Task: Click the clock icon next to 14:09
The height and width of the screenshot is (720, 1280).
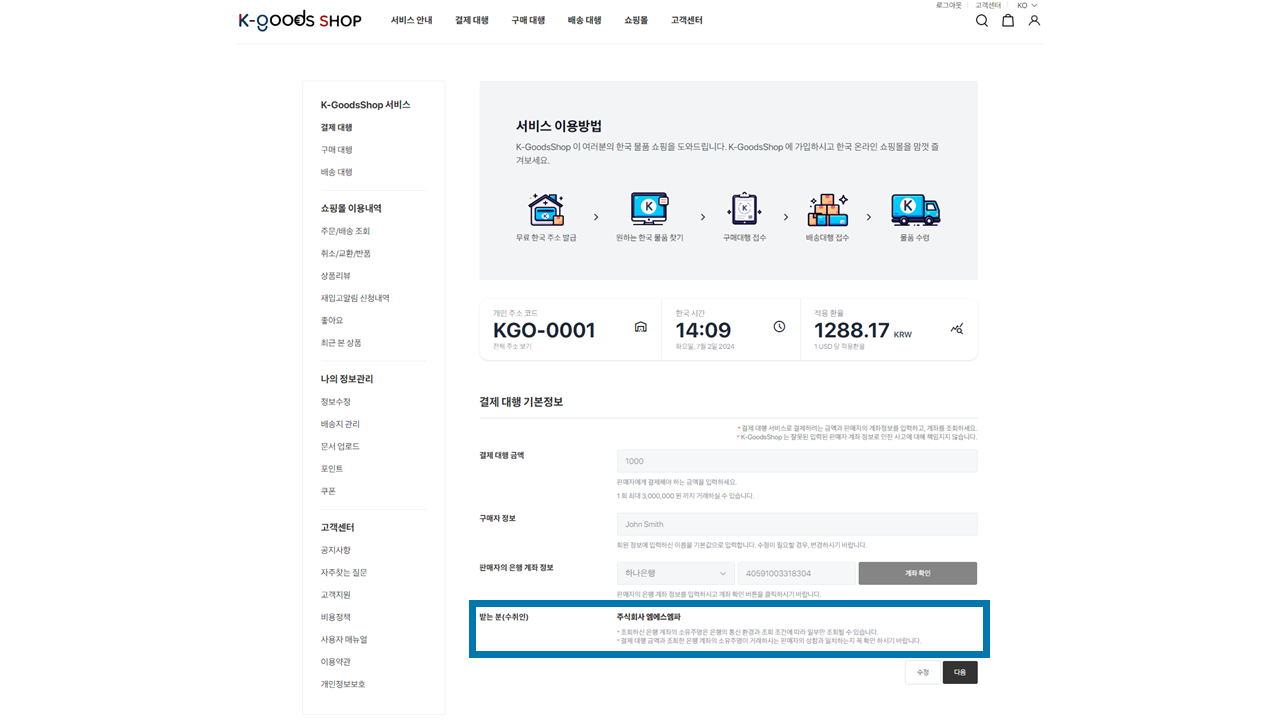Action: (x=779, y=327)
